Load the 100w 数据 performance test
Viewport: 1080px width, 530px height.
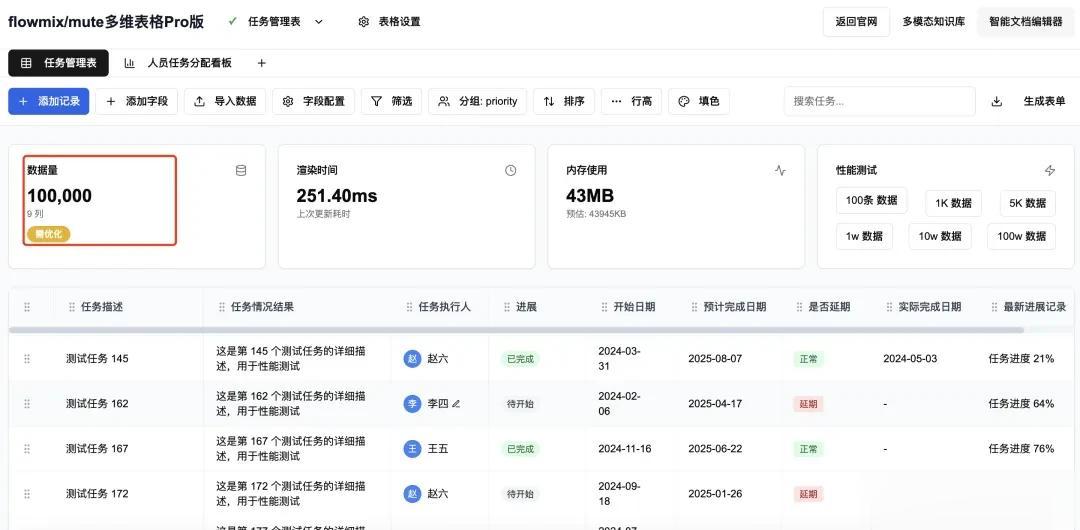1021,236
